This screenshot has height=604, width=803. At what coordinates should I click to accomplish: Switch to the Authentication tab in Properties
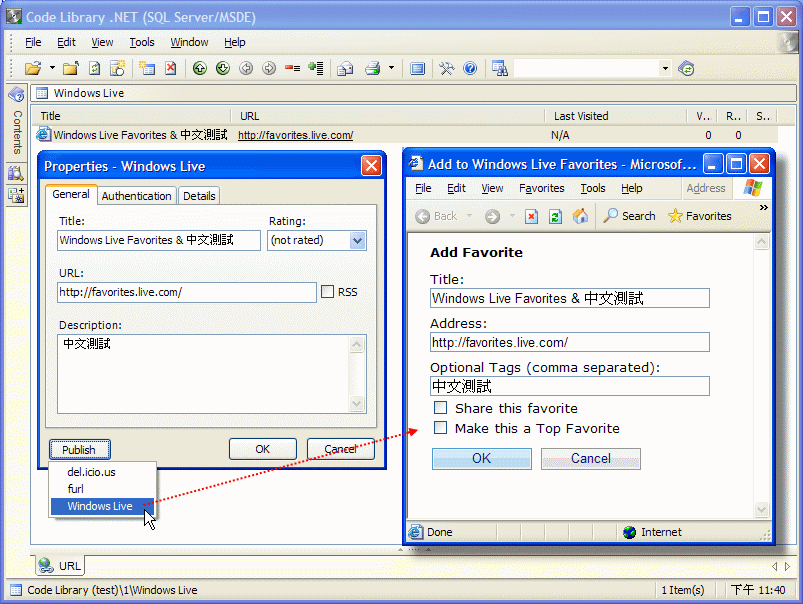pos(136,196)
